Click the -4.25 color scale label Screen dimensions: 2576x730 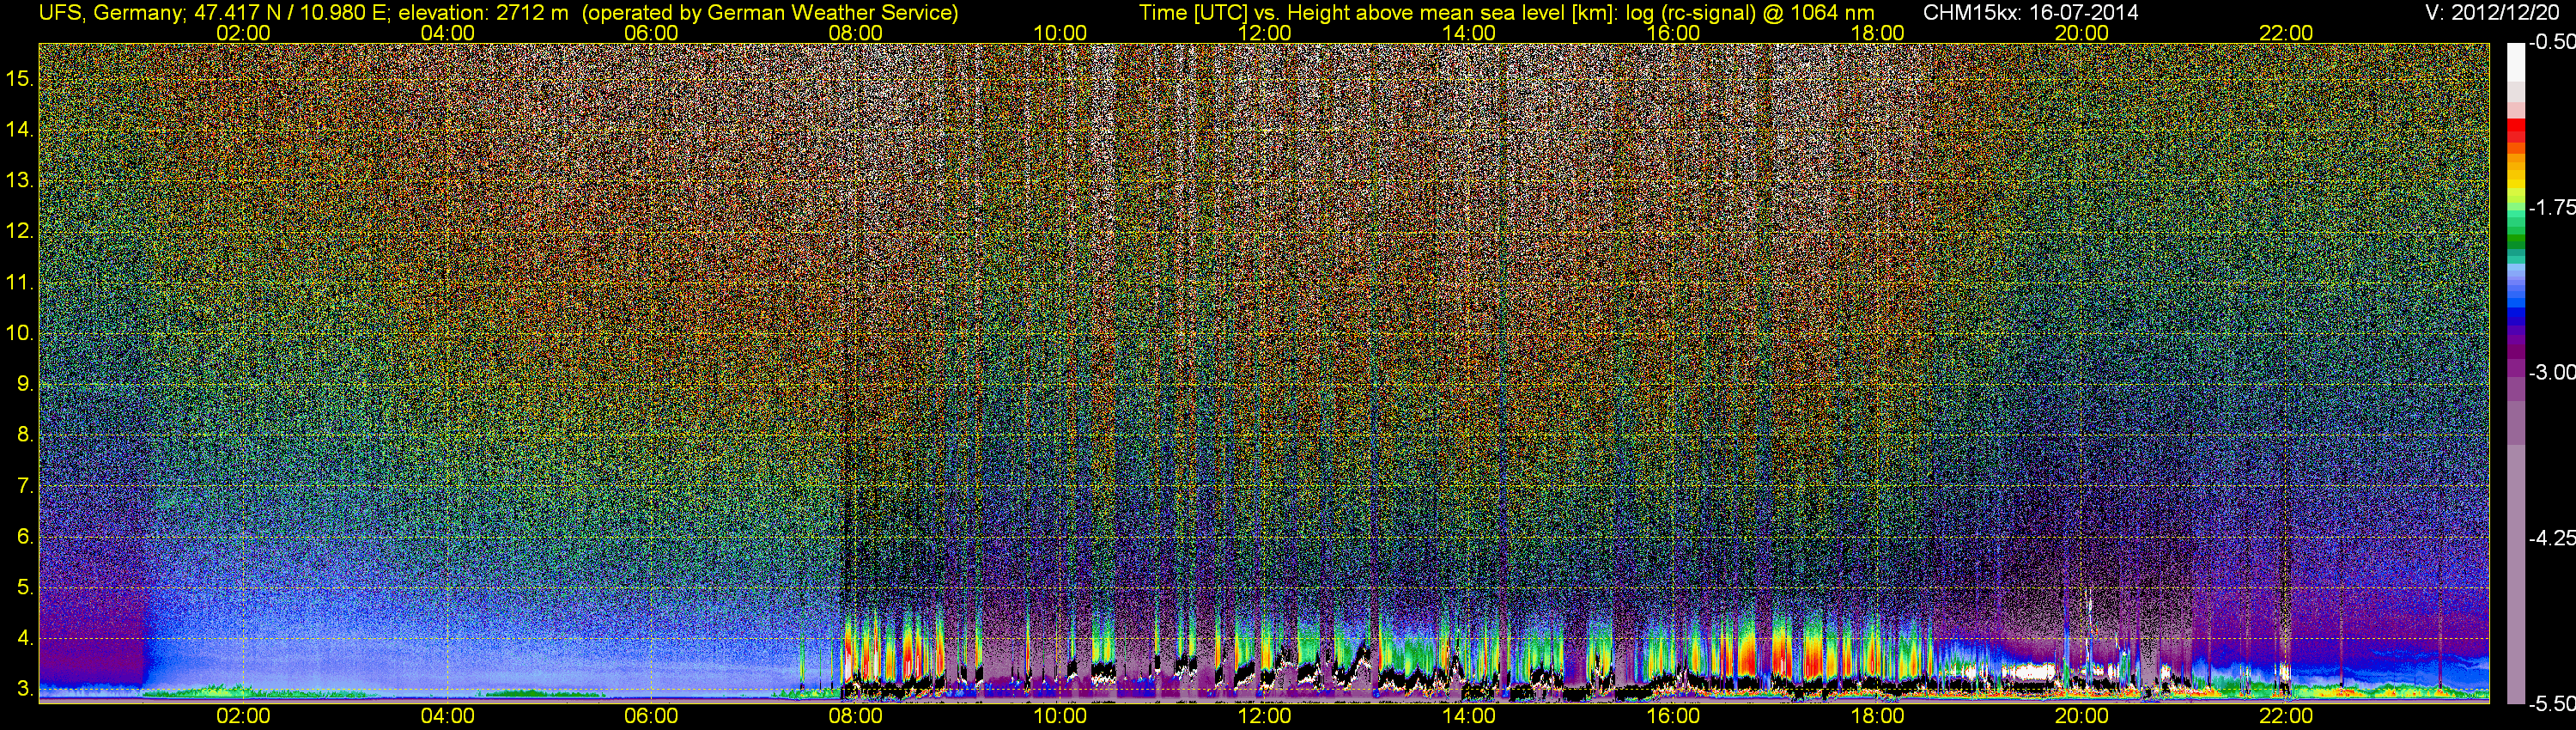coord(2551,538)
